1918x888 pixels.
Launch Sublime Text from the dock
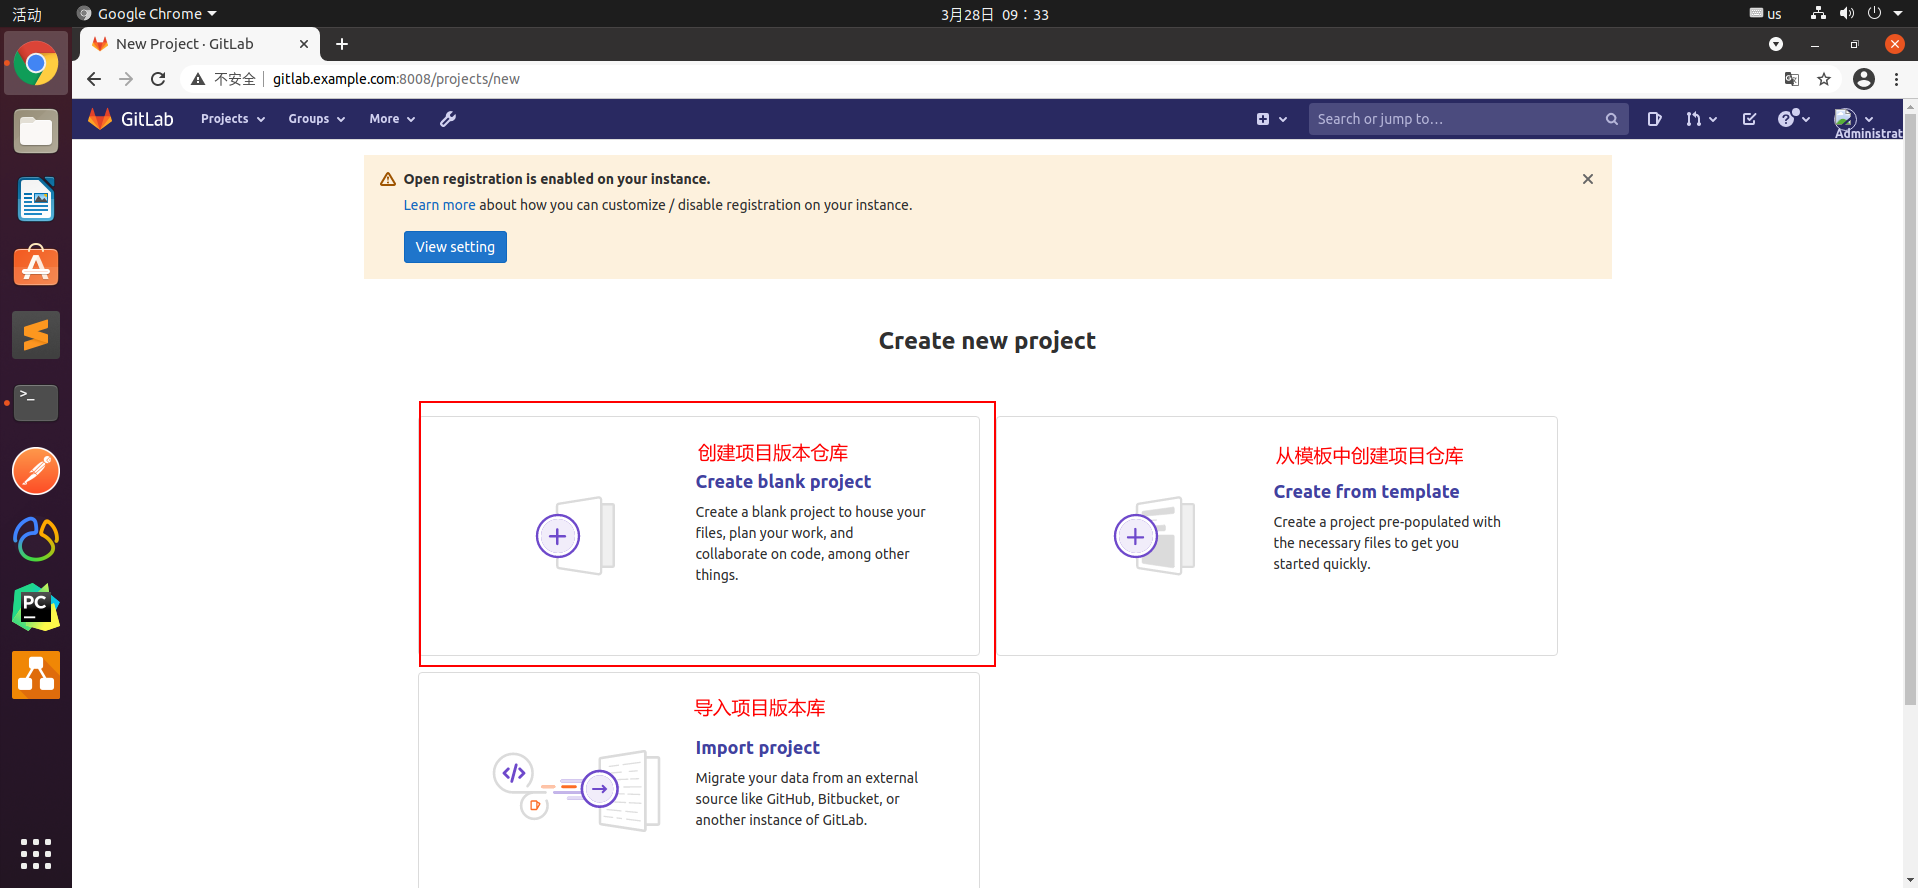tap(36, 335)
